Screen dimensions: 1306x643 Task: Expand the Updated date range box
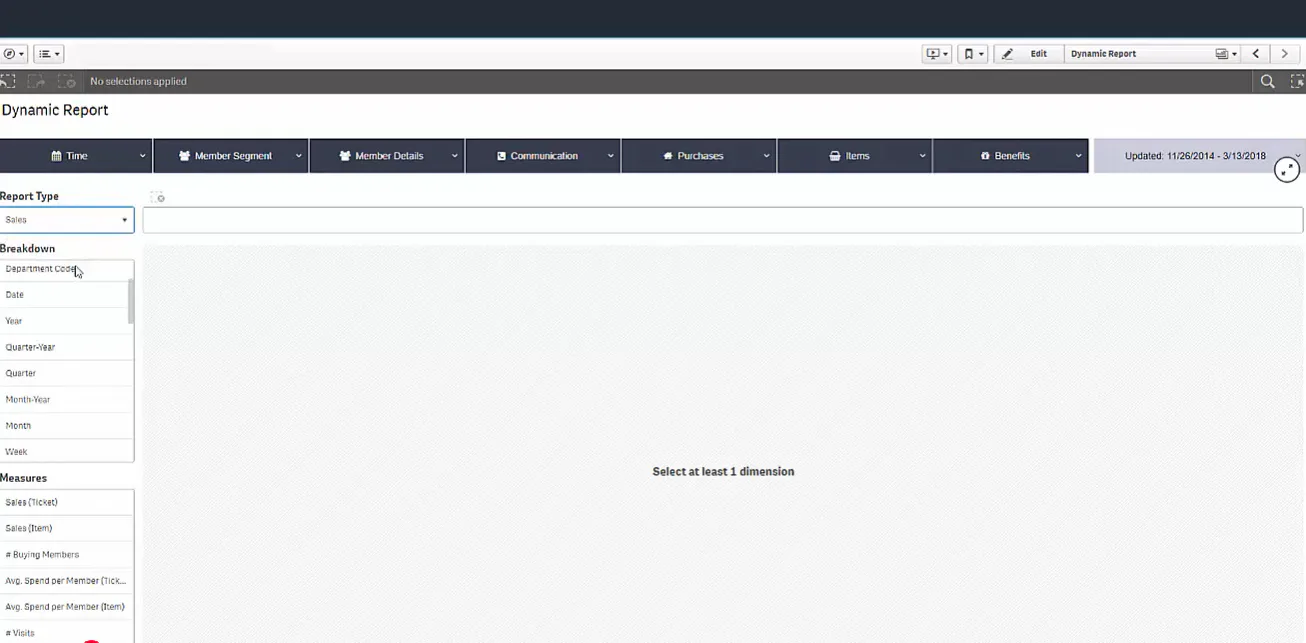(1199, 156)
